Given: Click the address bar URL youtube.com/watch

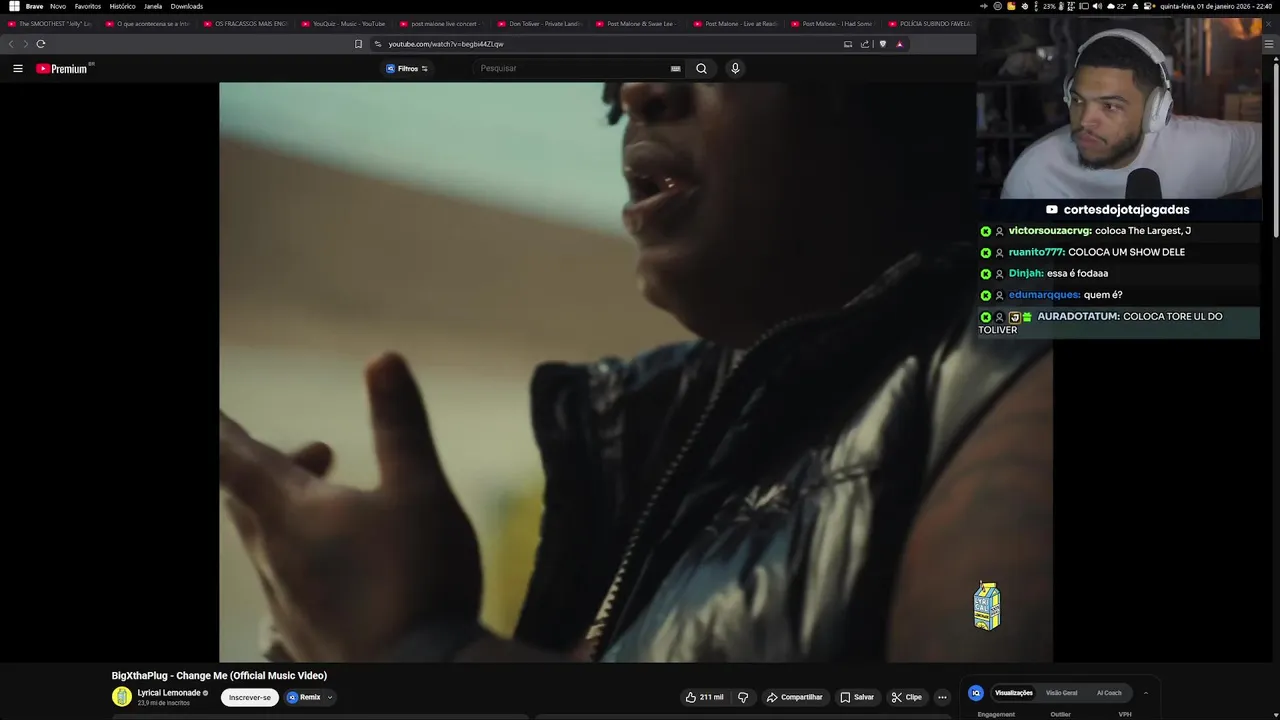Looking at the screenshot, I should (x=446, y=44).
